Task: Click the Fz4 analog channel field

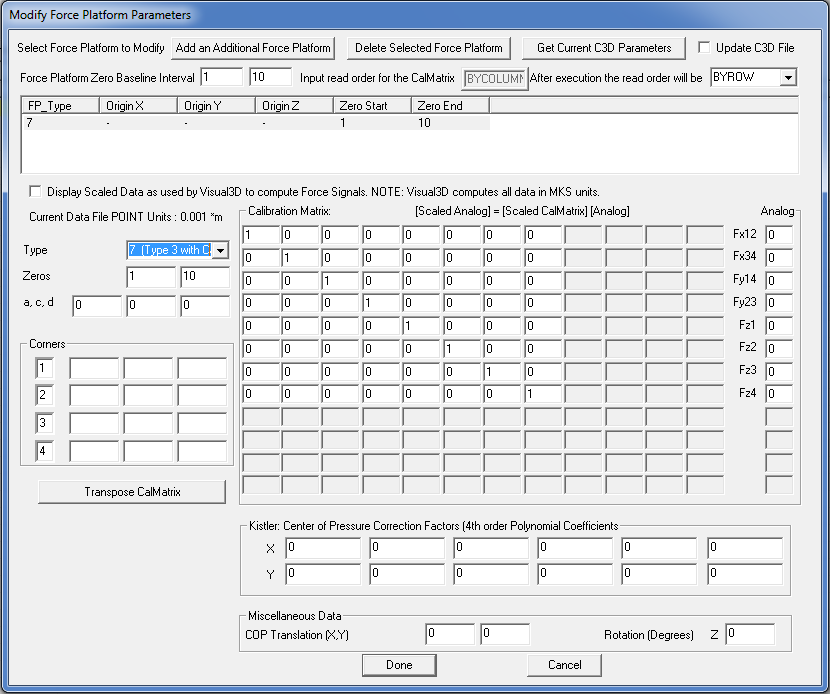Action: (x=779, y=394)
